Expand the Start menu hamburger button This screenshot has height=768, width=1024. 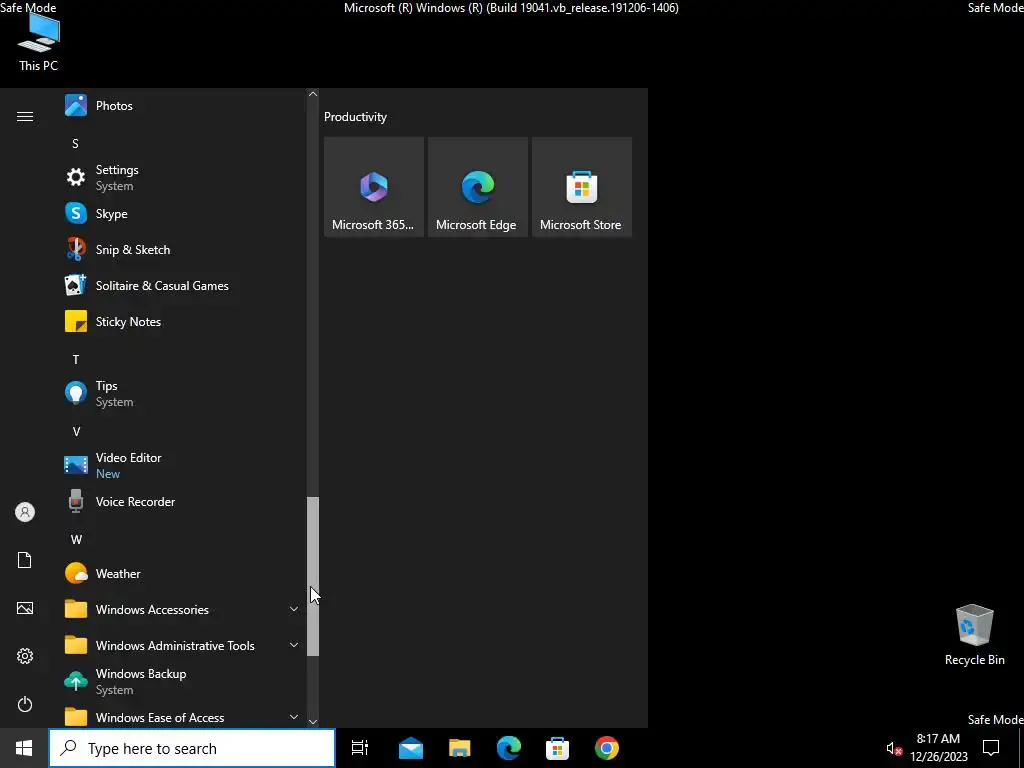coord(25,116)
